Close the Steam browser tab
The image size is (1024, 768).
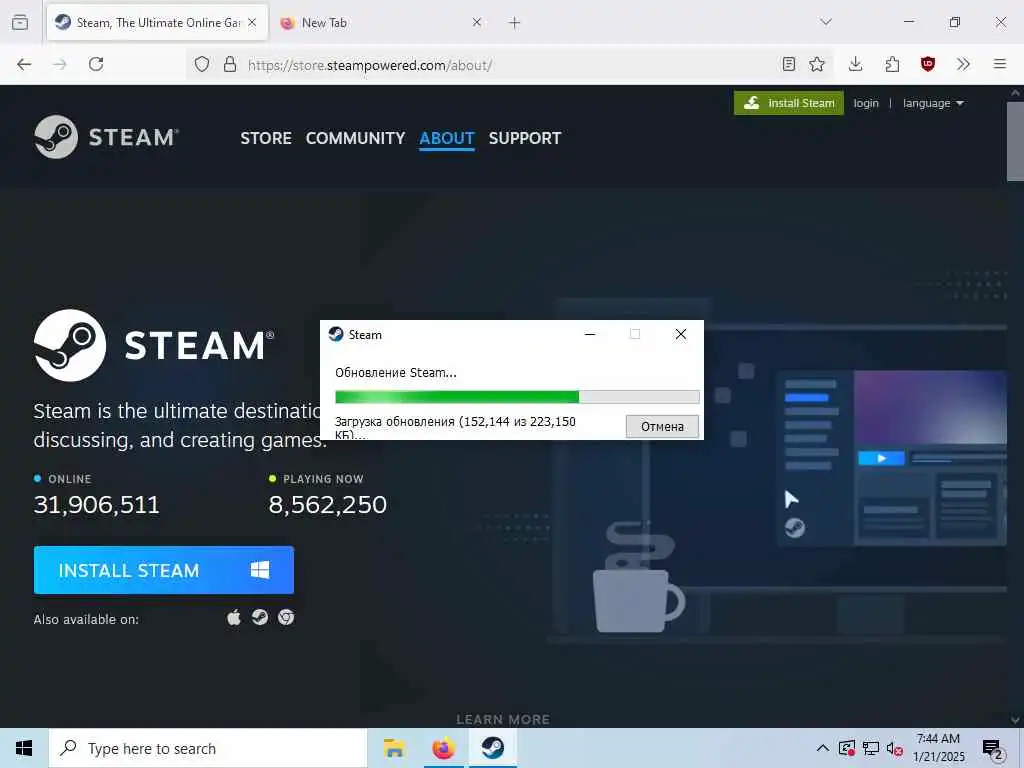252,22
